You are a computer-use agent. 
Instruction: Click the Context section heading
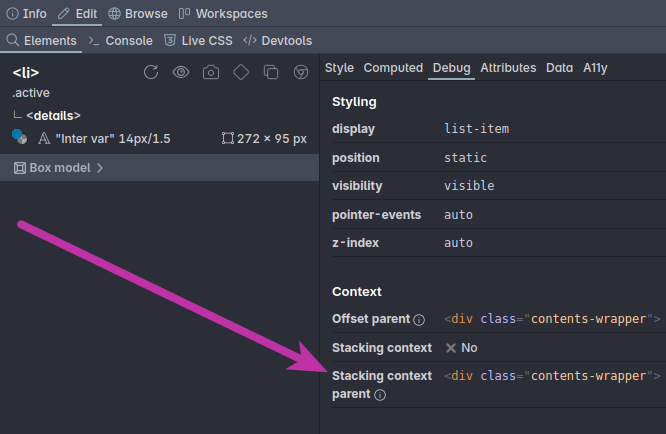(357, 291)
